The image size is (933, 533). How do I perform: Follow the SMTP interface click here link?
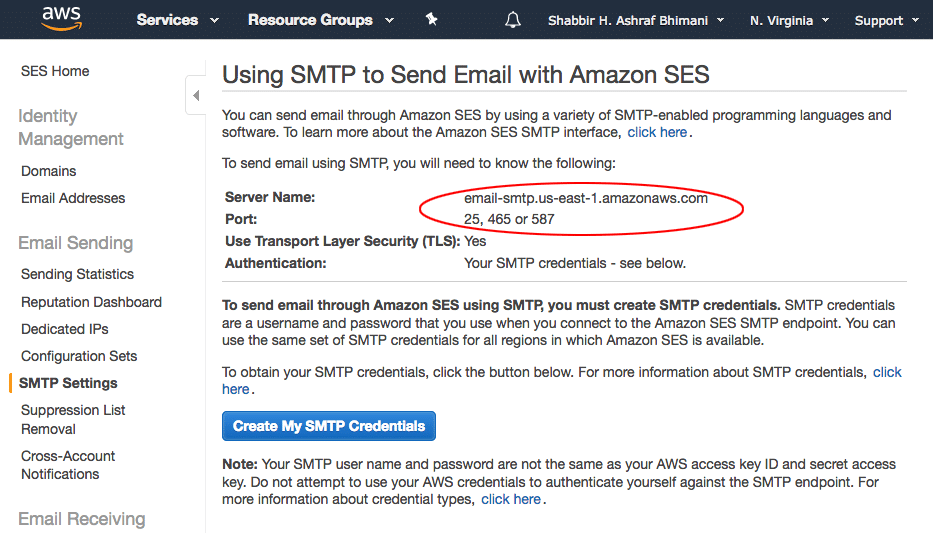click(x=657, y=132)
